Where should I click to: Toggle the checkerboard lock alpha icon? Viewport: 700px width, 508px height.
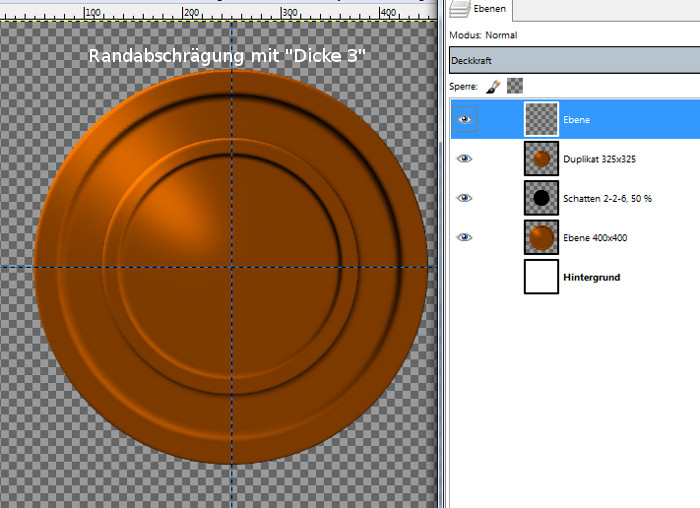click(514, 86)
